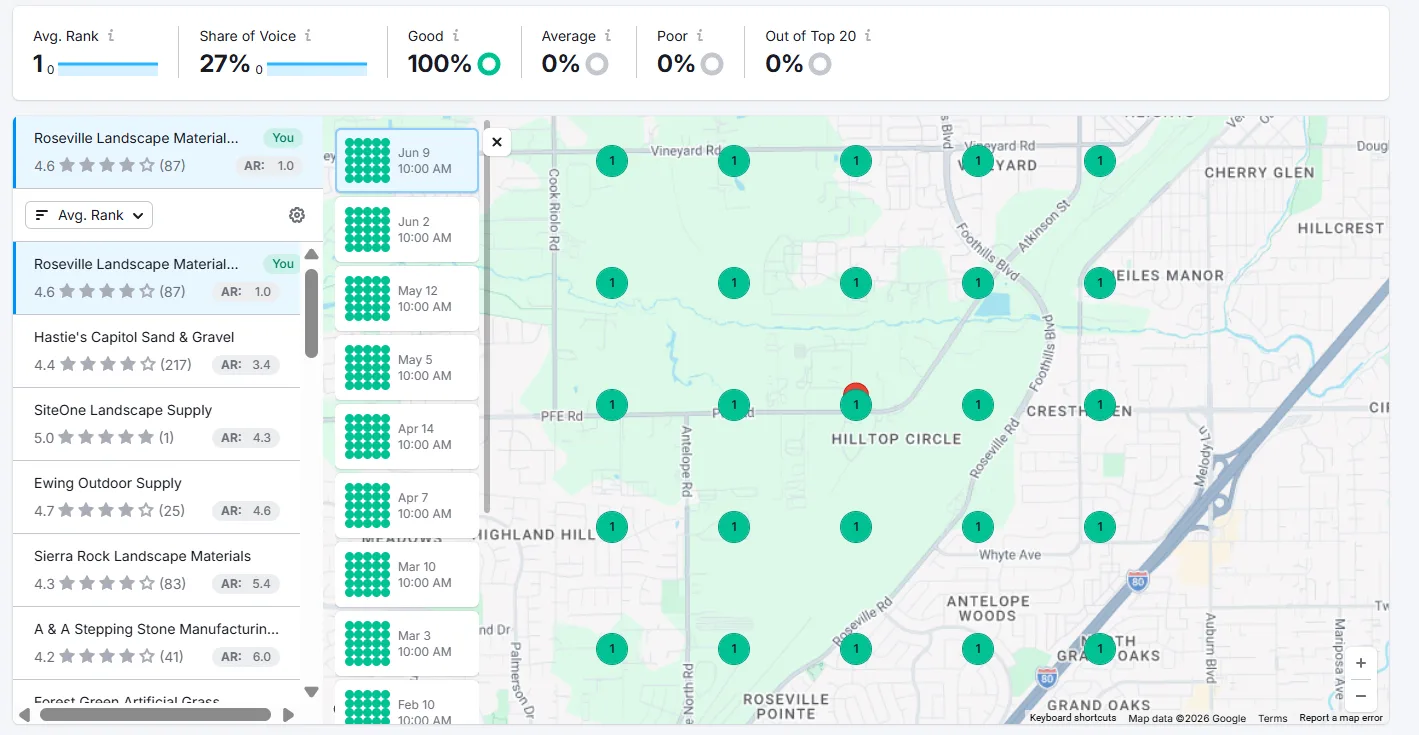Click info icon next to Share of Voice
Image resolution: width=1419 pixels, height=735 pixels.
pos(308,36)
